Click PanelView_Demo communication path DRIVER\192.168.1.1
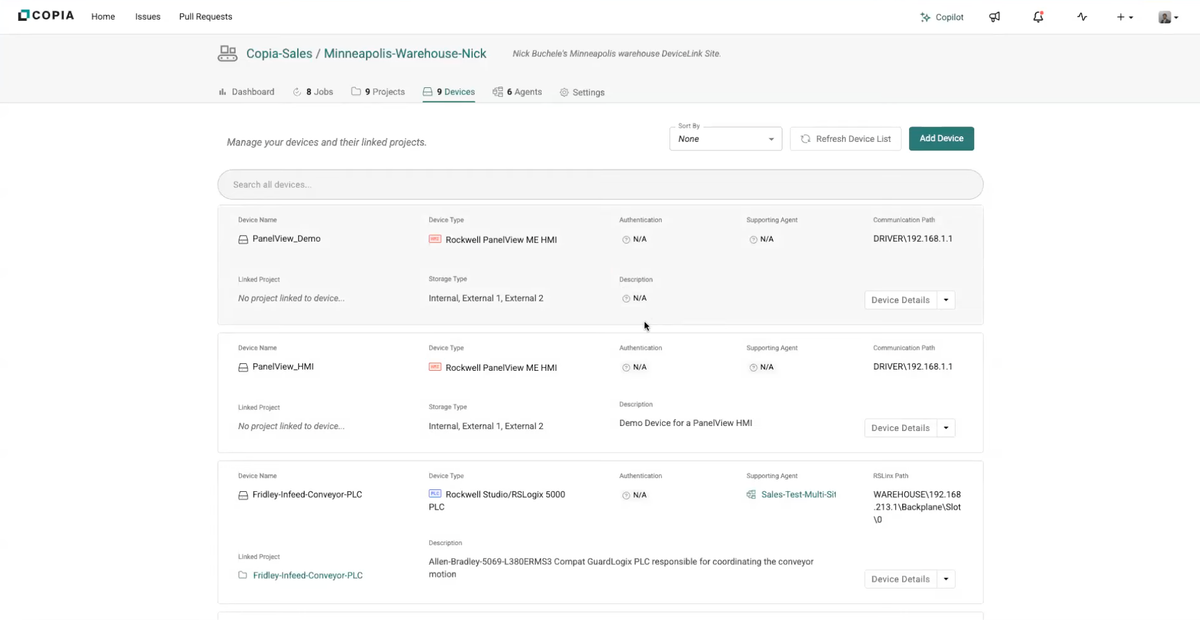1200x620 pixels. [x=913, y=239]
